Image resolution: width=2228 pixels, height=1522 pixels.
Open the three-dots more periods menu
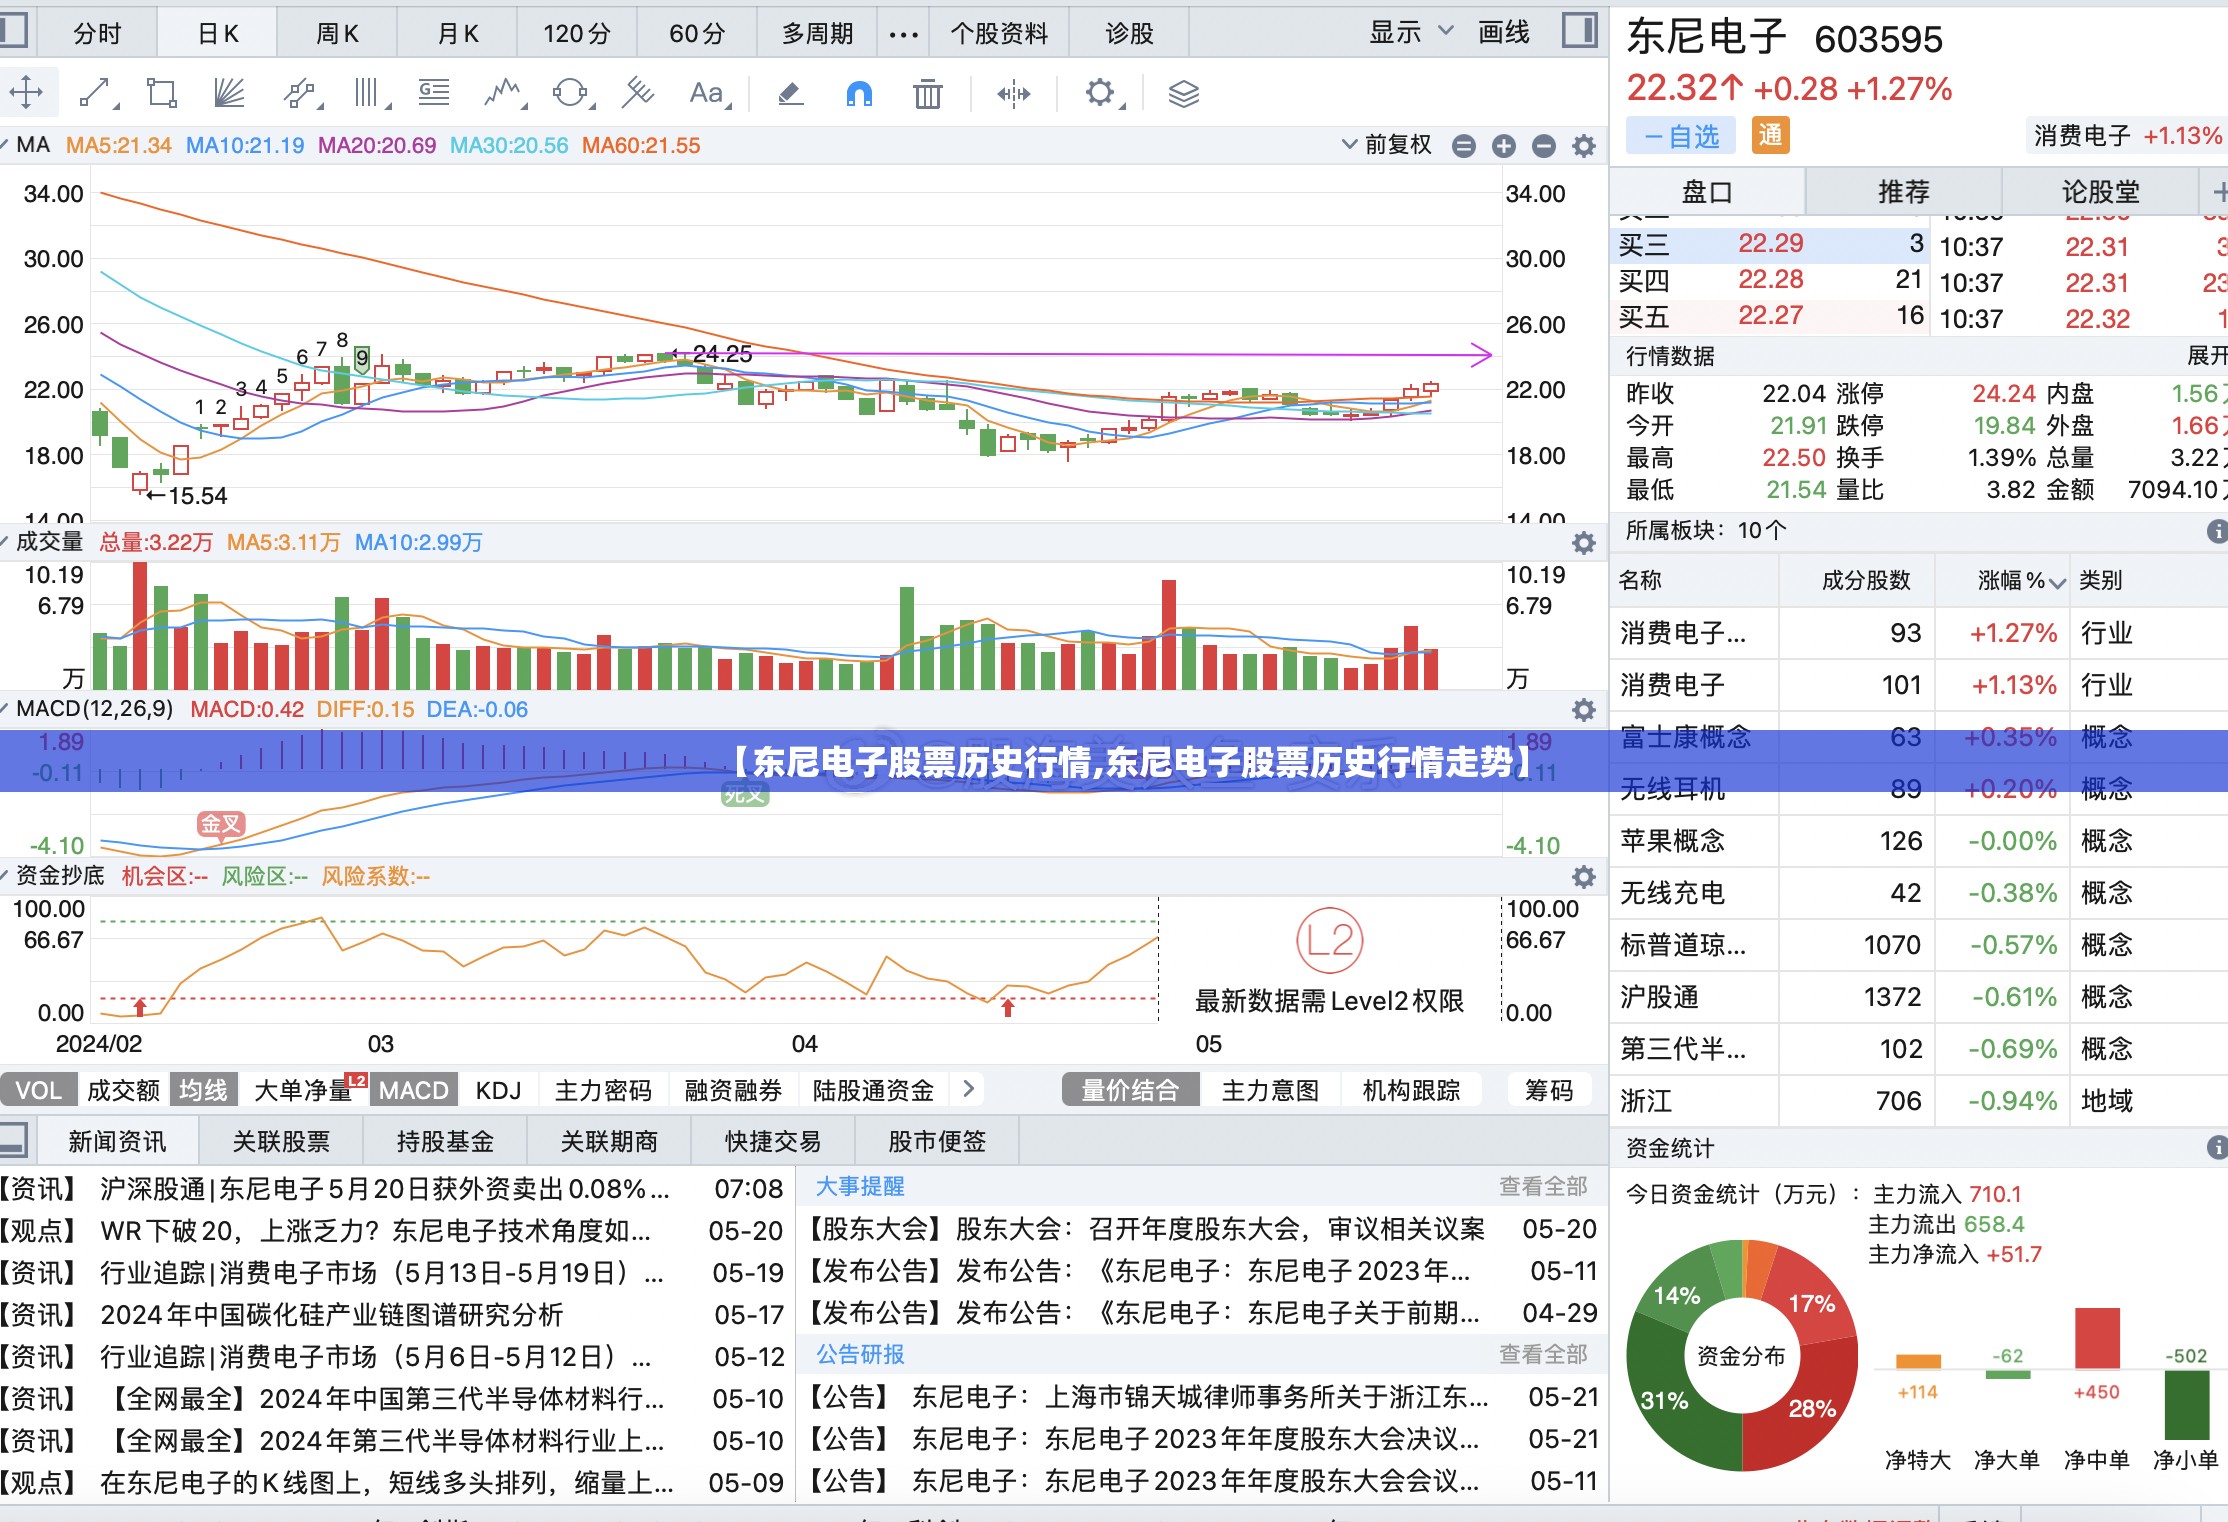coord(903,35)
